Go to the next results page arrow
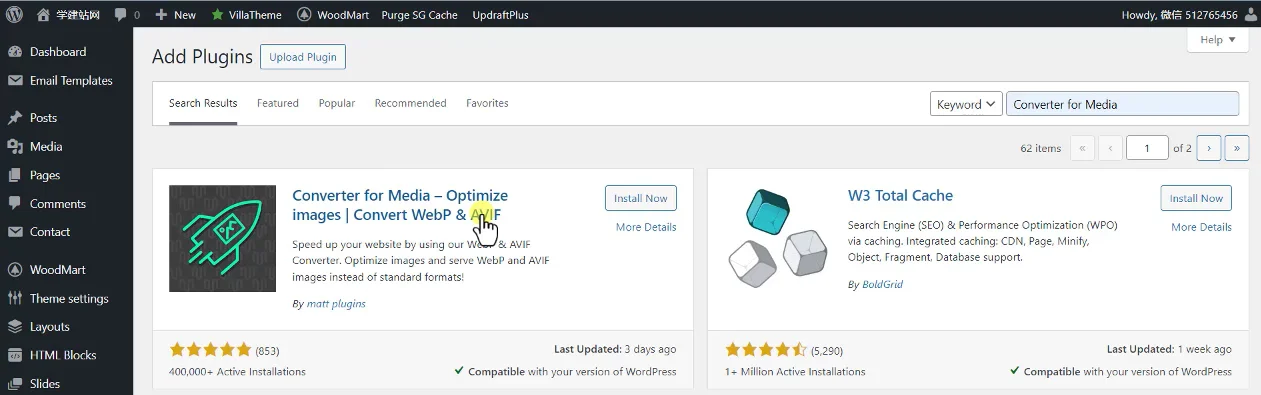The height and width of the screenshot is (395, 1261). coord(1209,148)
